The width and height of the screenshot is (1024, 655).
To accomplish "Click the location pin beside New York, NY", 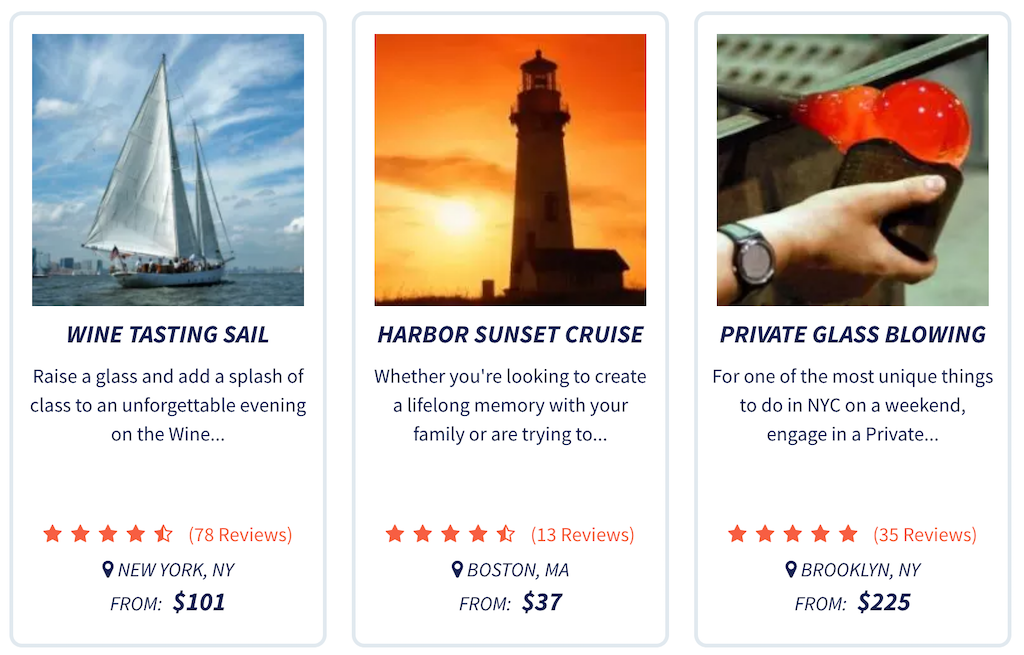I will click(108, 569).
